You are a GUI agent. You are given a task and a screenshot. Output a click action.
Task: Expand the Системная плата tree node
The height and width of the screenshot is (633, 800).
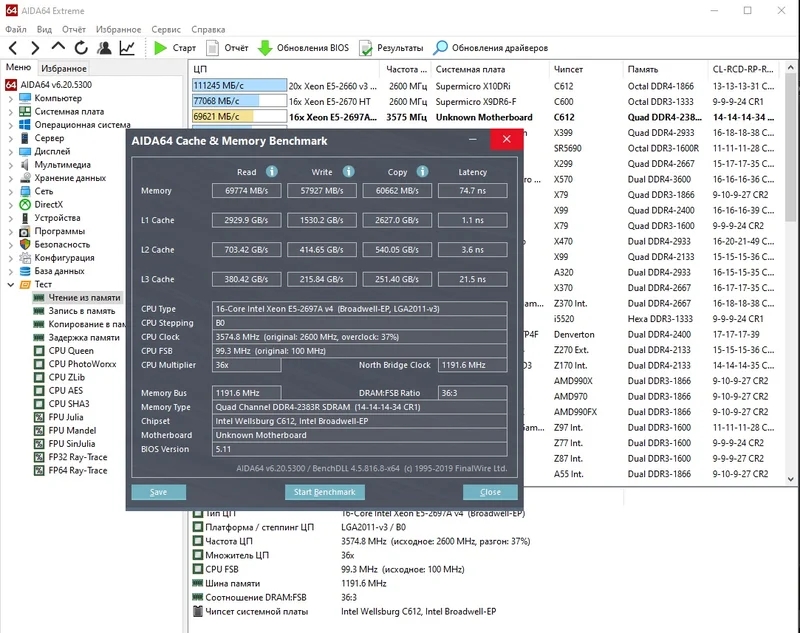(x=11, y=112)
